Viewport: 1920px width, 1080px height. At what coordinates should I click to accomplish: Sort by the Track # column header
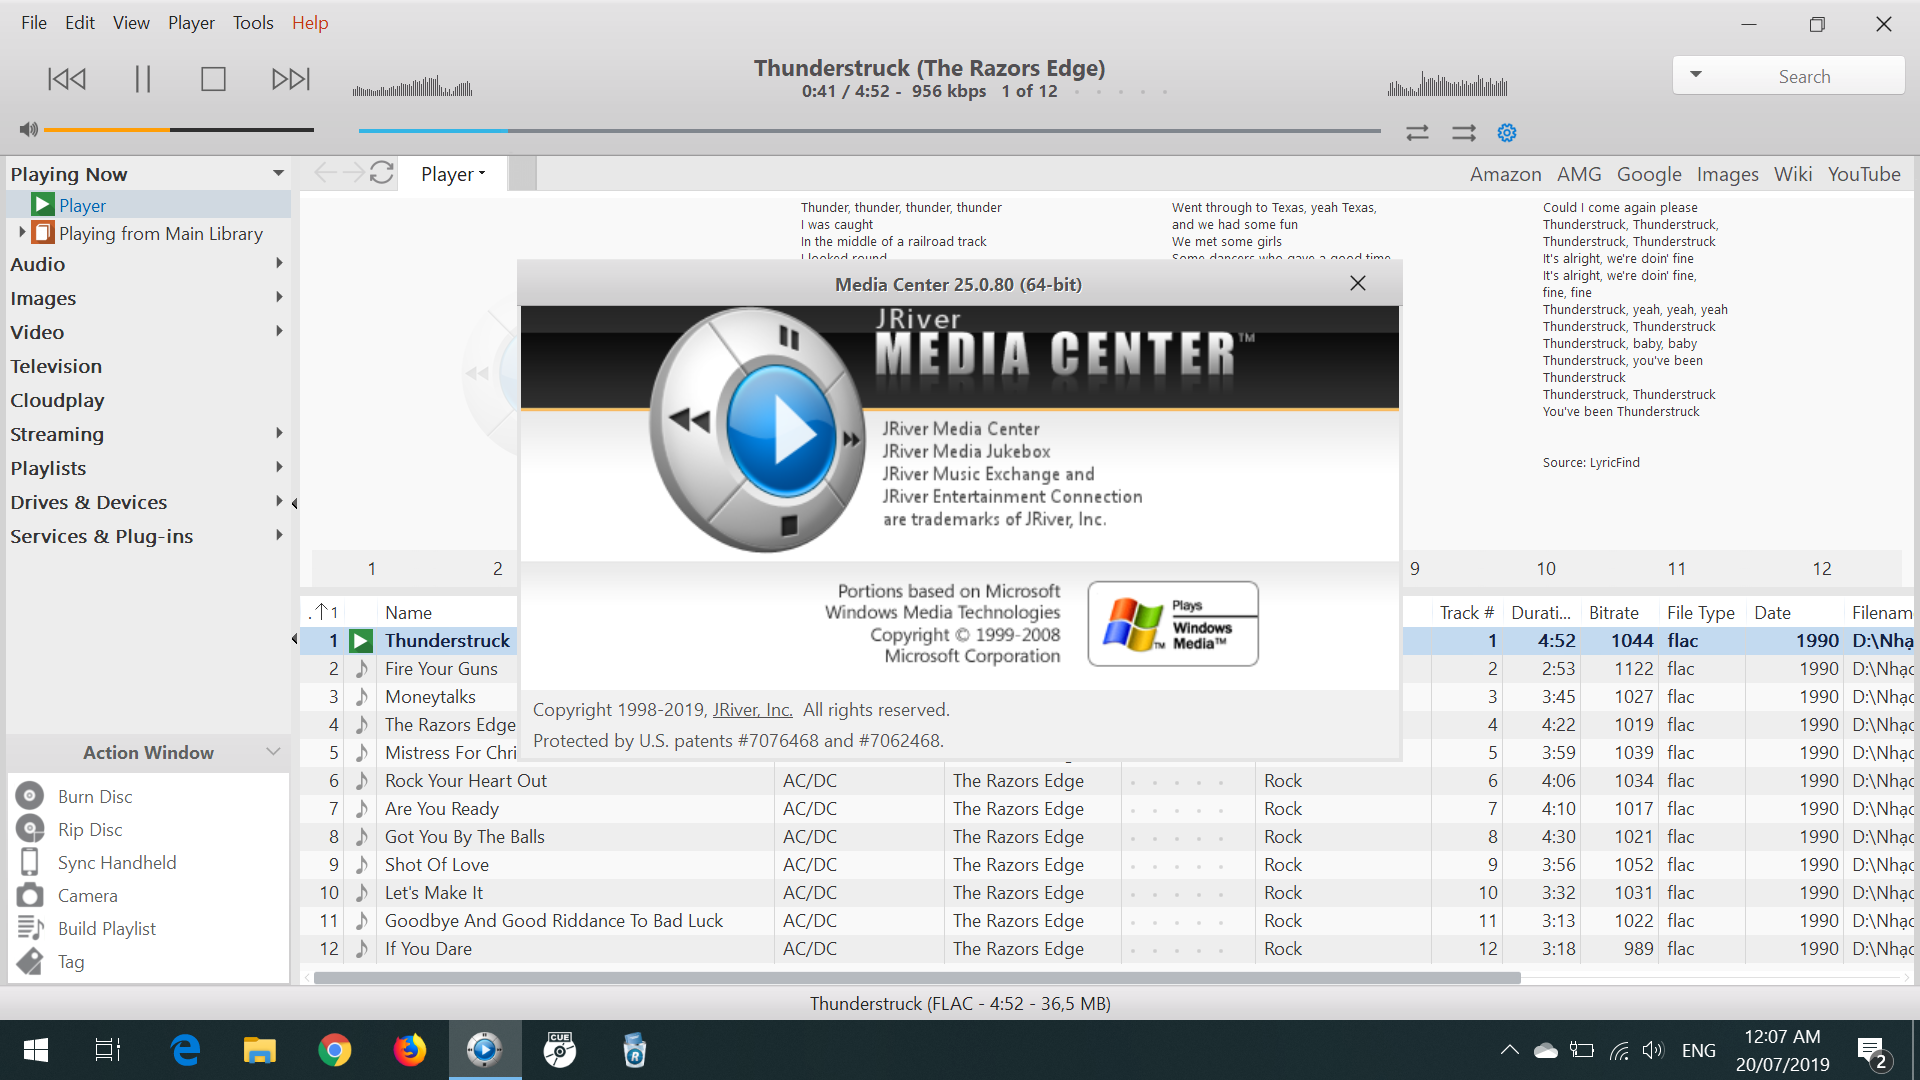click(1467, 612)
